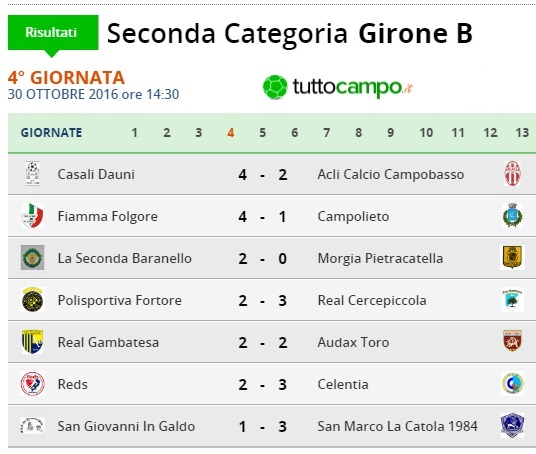536x454 pixels.
Task: Click the tuttocampo green soccer ball logo
Action: 275,87
